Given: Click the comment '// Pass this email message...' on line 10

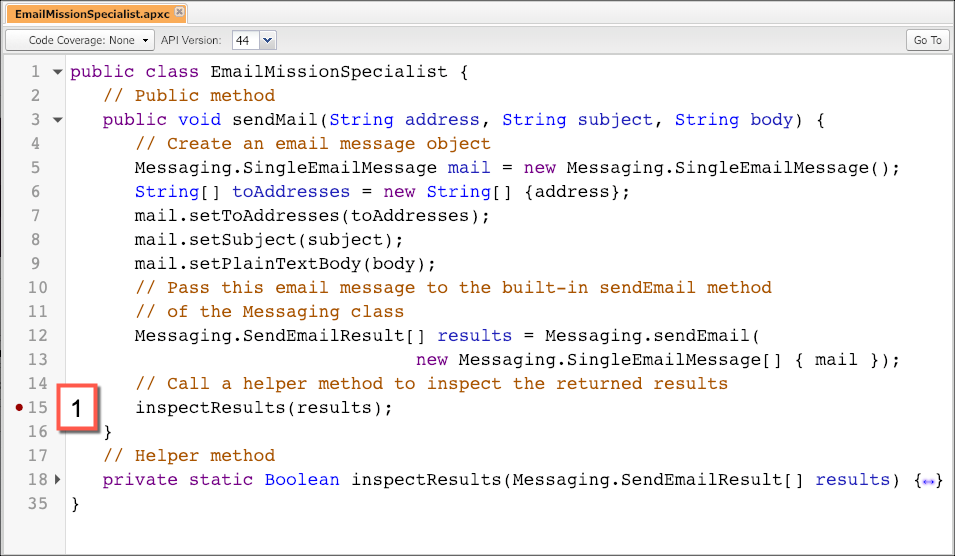Looking at the screenshot, I should (453, 288).
